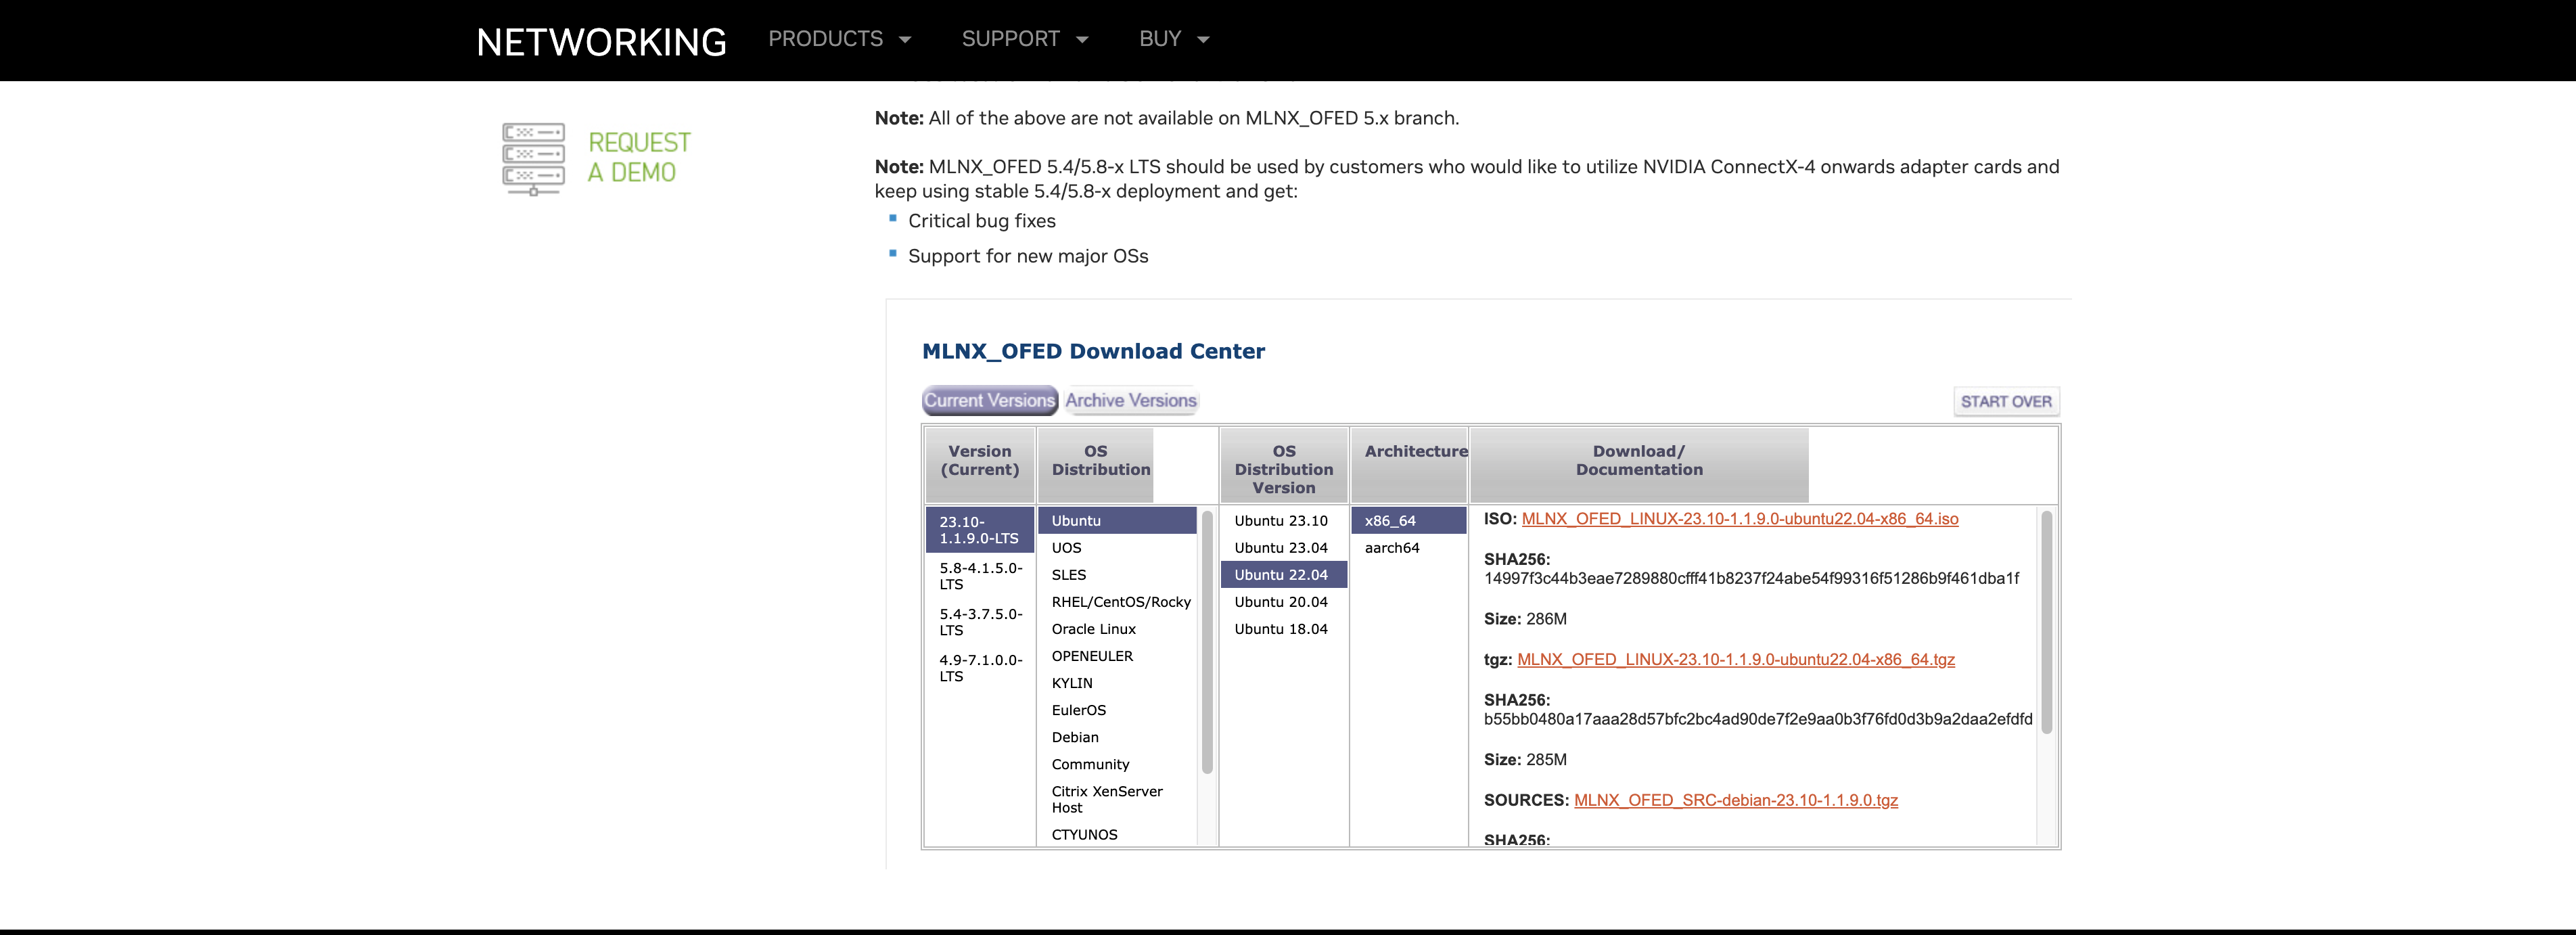Click the OS Distribution list scrollbar

1207,640
